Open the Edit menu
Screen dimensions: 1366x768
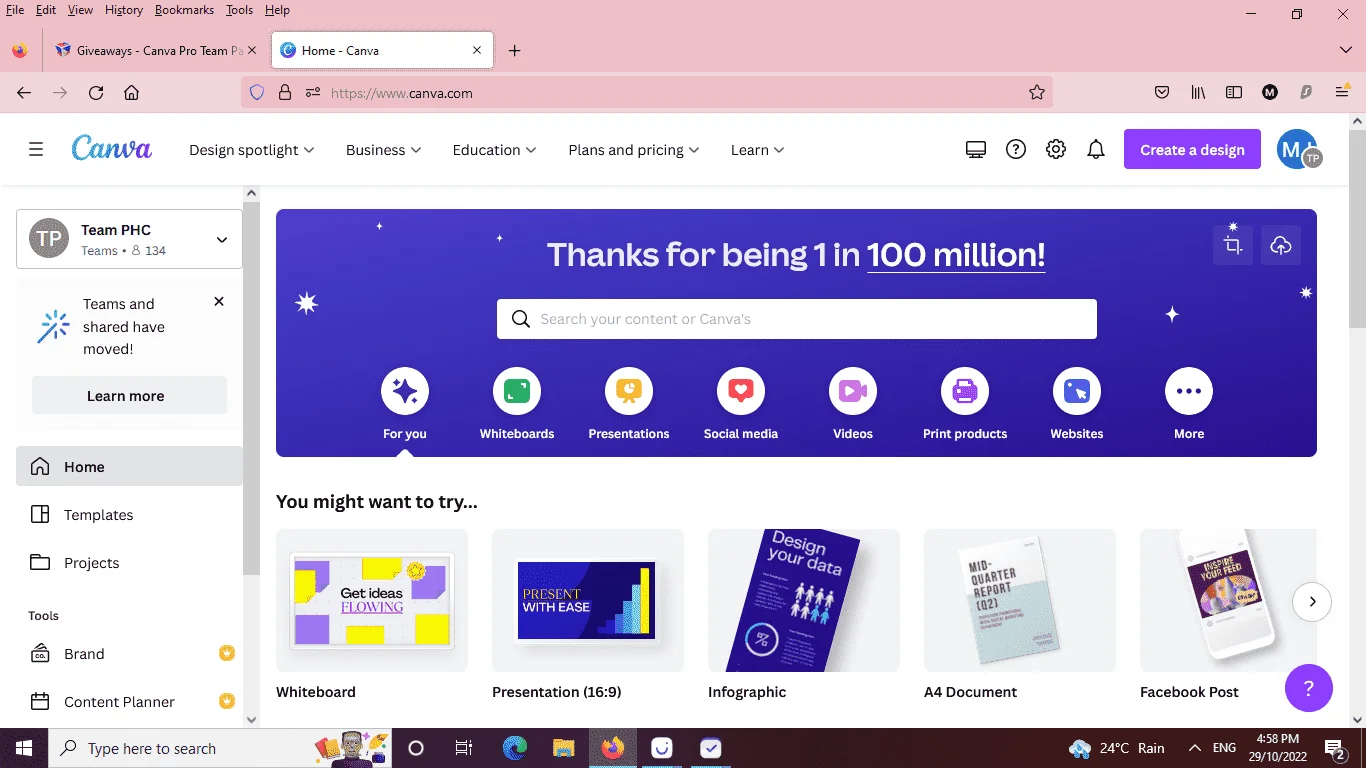[x=46, y=10]
